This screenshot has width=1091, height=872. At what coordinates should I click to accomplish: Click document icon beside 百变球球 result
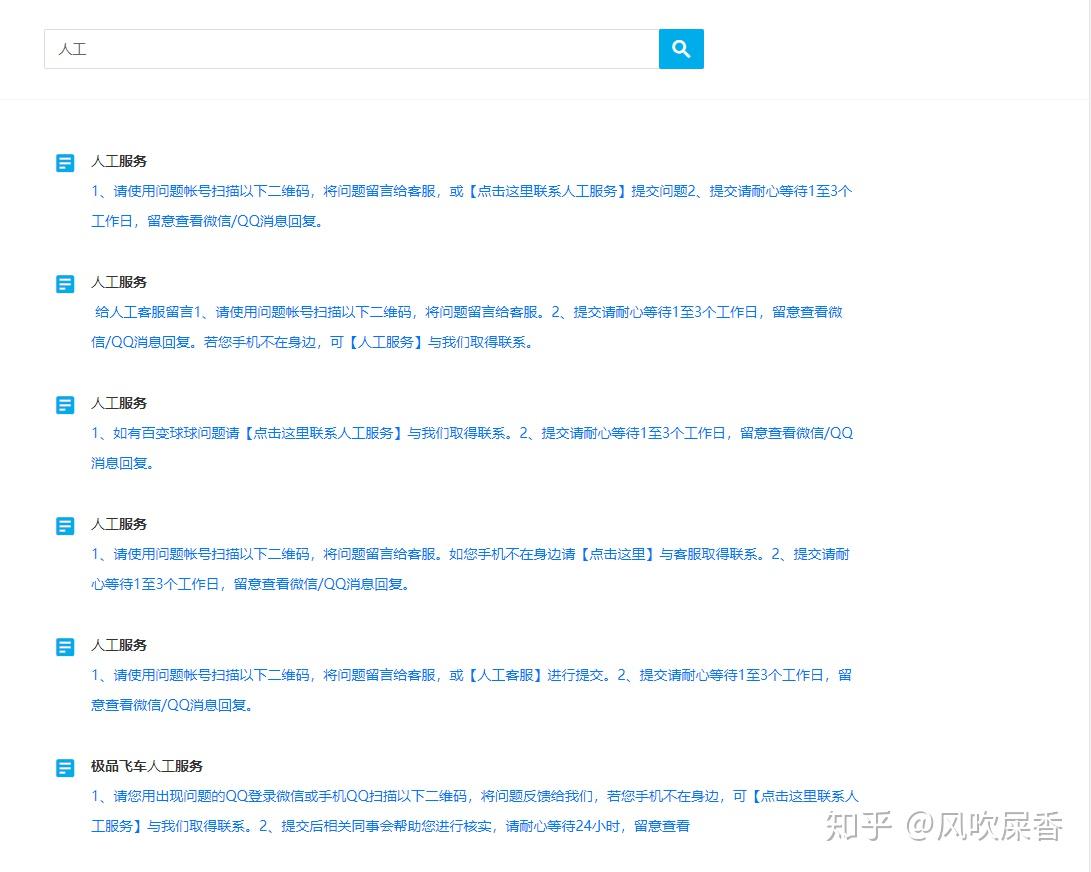tap(65, 405)
